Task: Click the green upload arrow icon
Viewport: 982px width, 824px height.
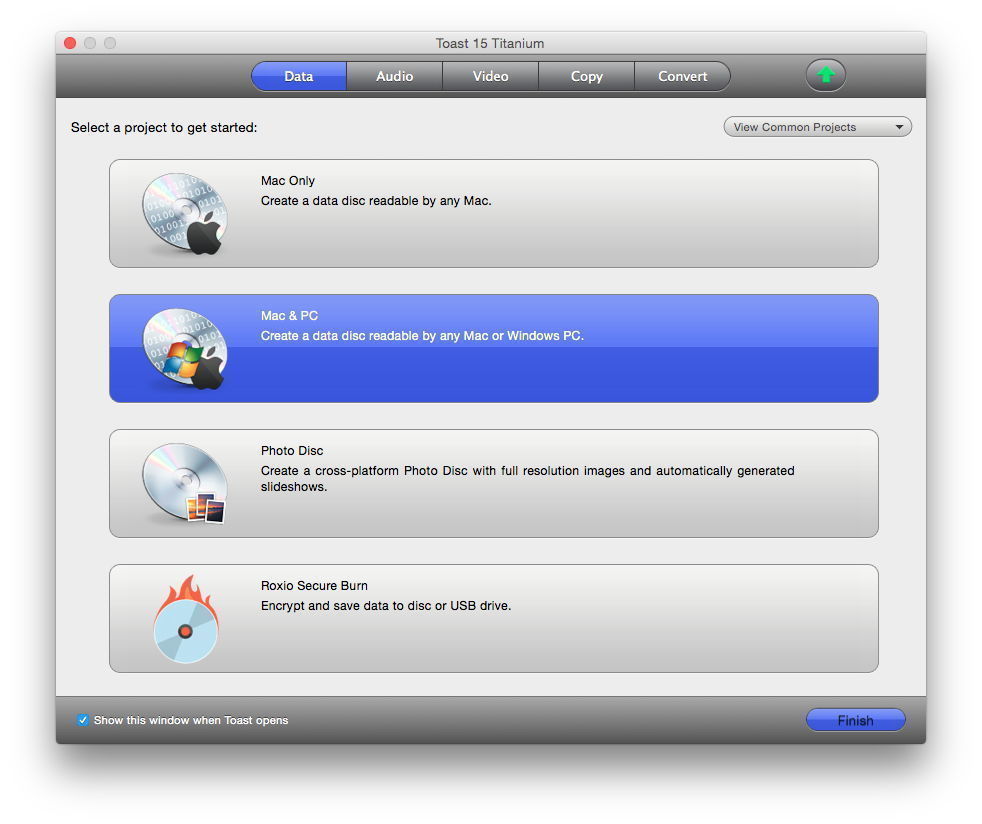Action: coord(825,75)
